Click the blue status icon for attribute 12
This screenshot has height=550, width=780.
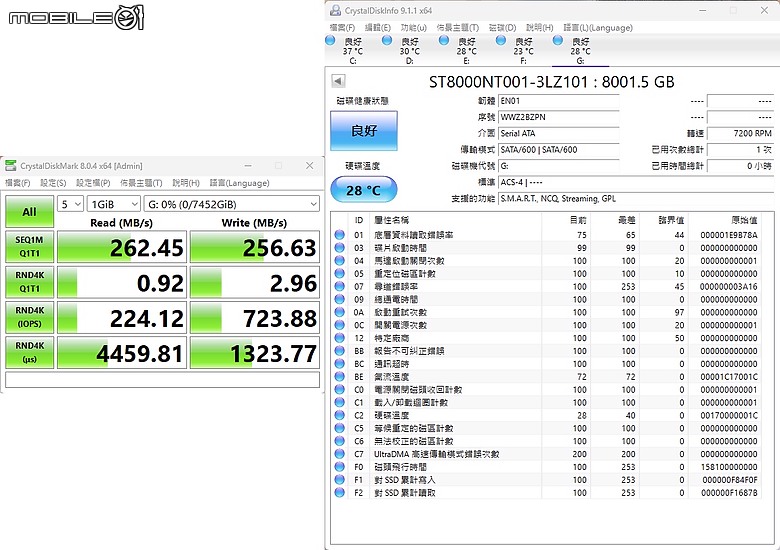340,338
